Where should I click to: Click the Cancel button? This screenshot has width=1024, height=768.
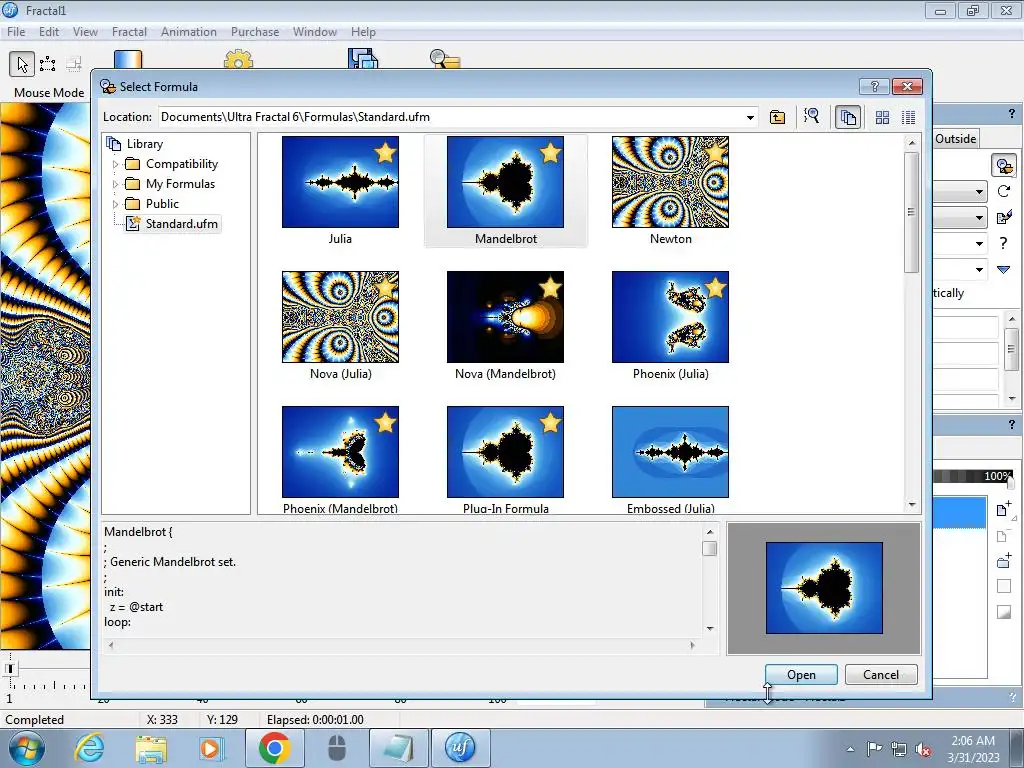click(881, 675)
